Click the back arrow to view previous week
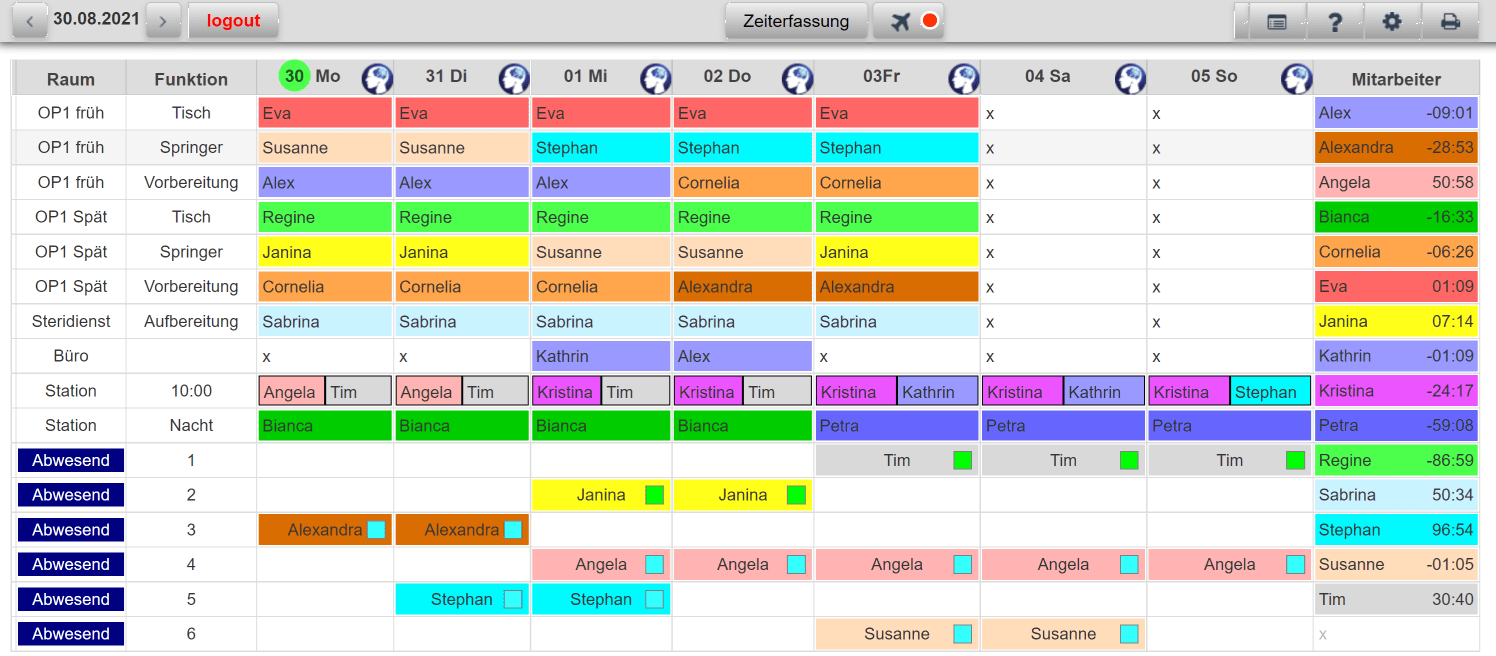1496x656 pixels. tap(28, 19)
